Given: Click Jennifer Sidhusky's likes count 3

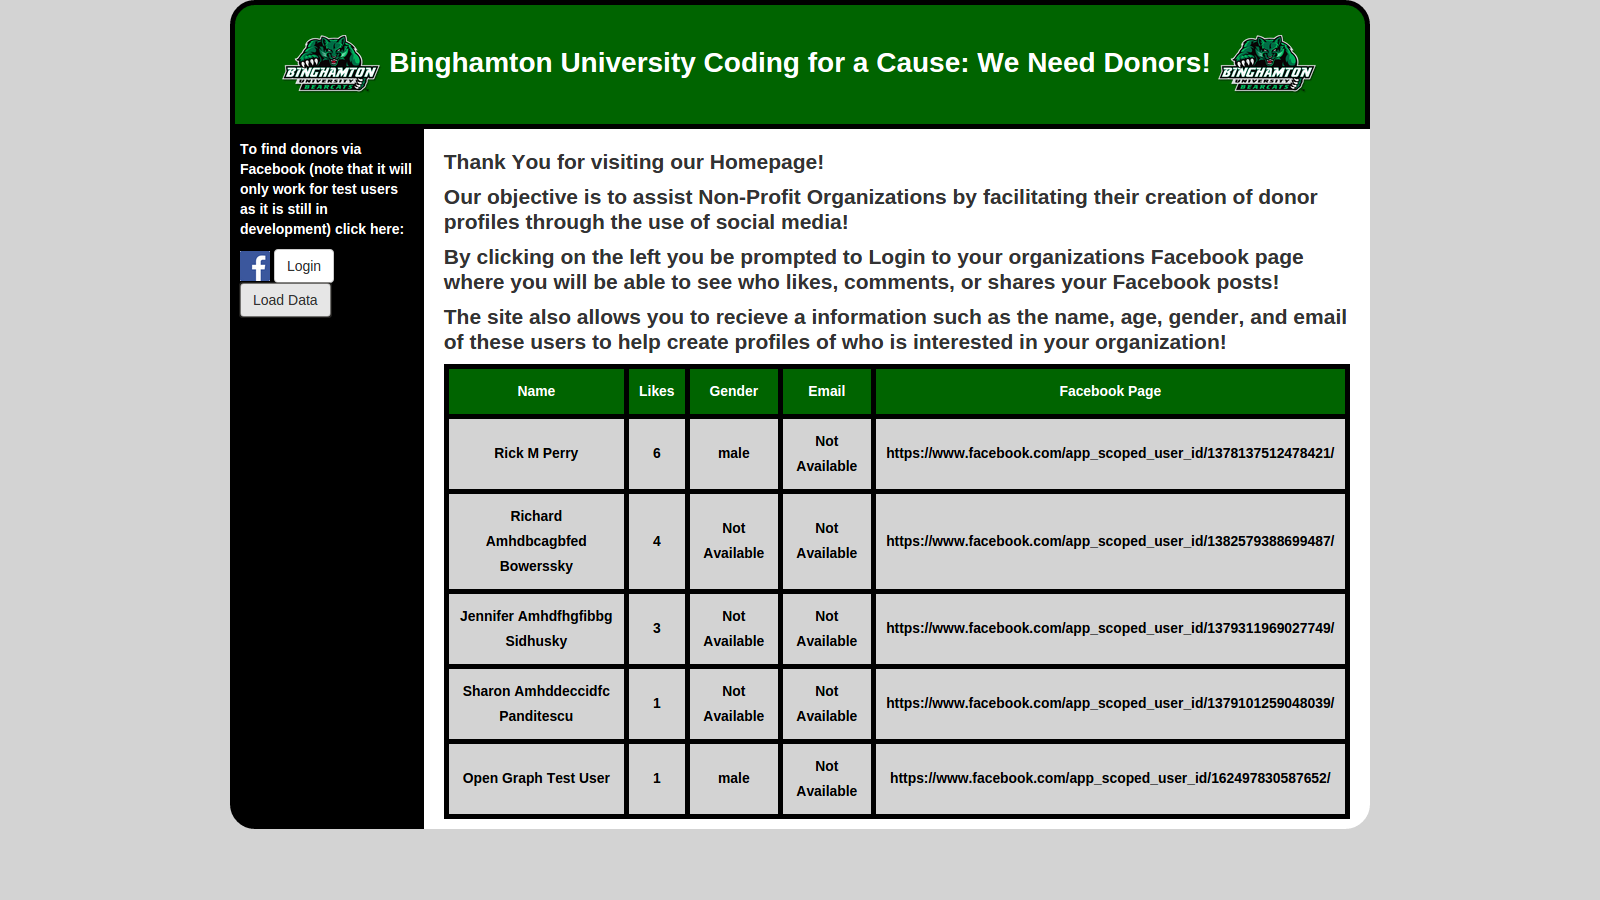Looking at the screenshot, I should 657,628.
